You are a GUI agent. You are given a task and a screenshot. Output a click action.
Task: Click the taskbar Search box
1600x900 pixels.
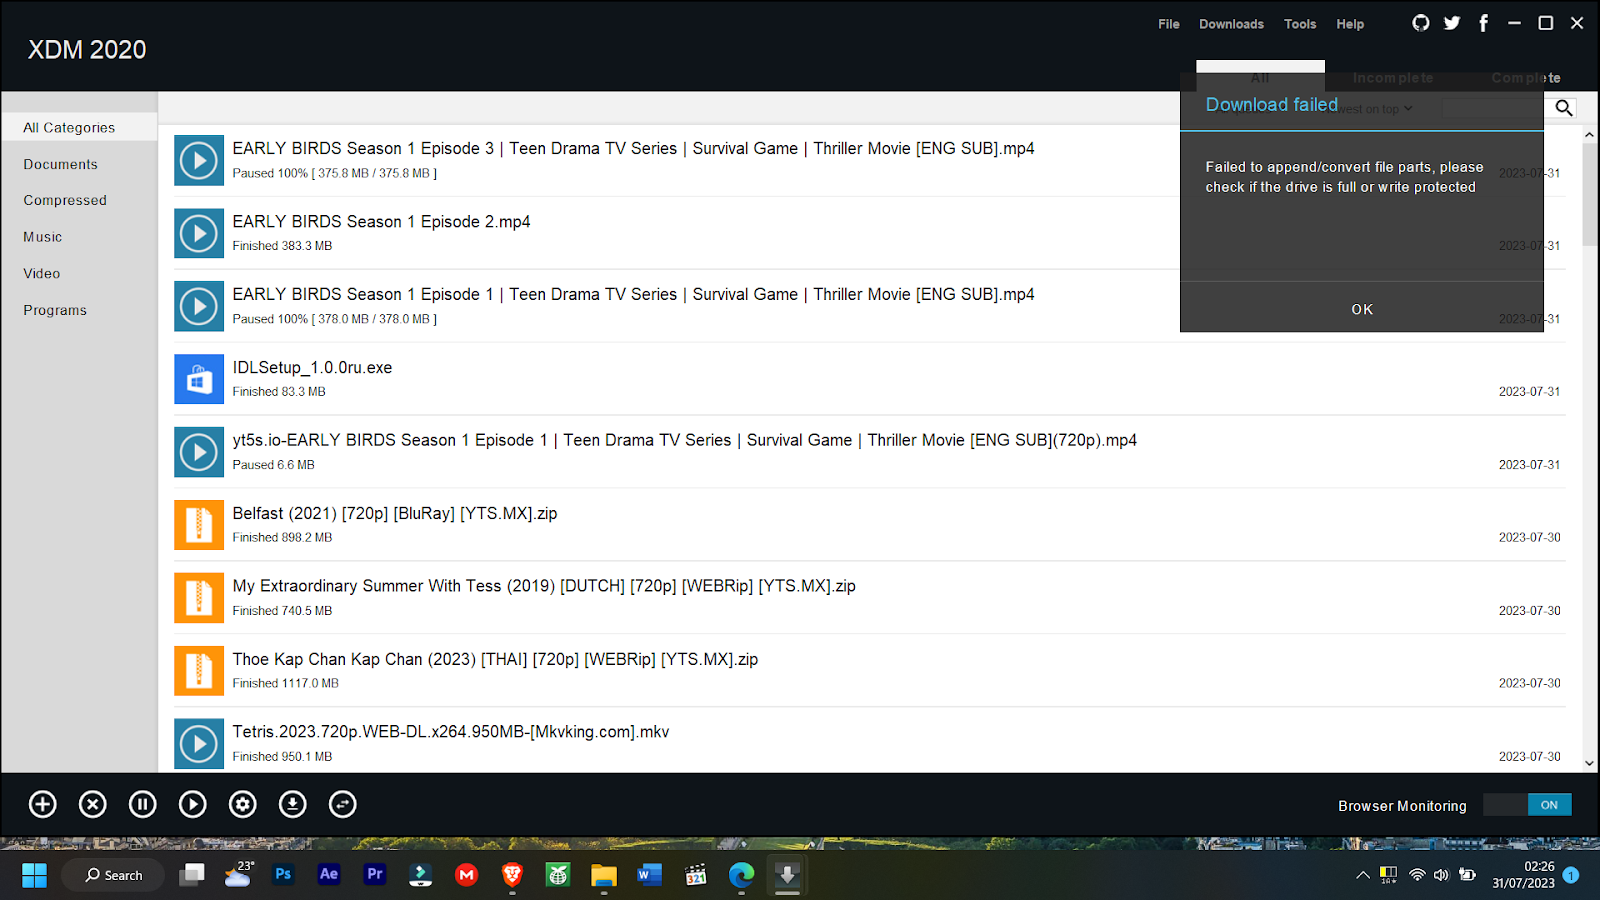coord(113,875)
